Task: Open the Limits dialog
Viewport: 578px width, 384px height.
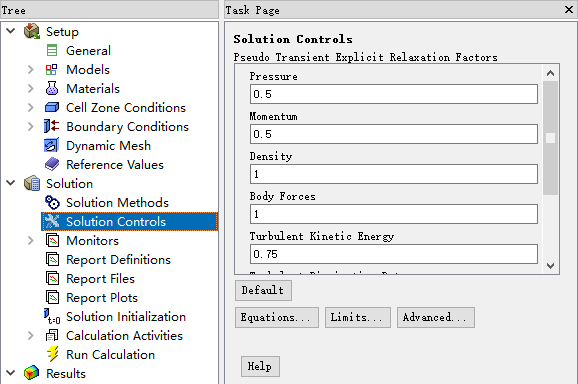Action: (x=358, y=317)
